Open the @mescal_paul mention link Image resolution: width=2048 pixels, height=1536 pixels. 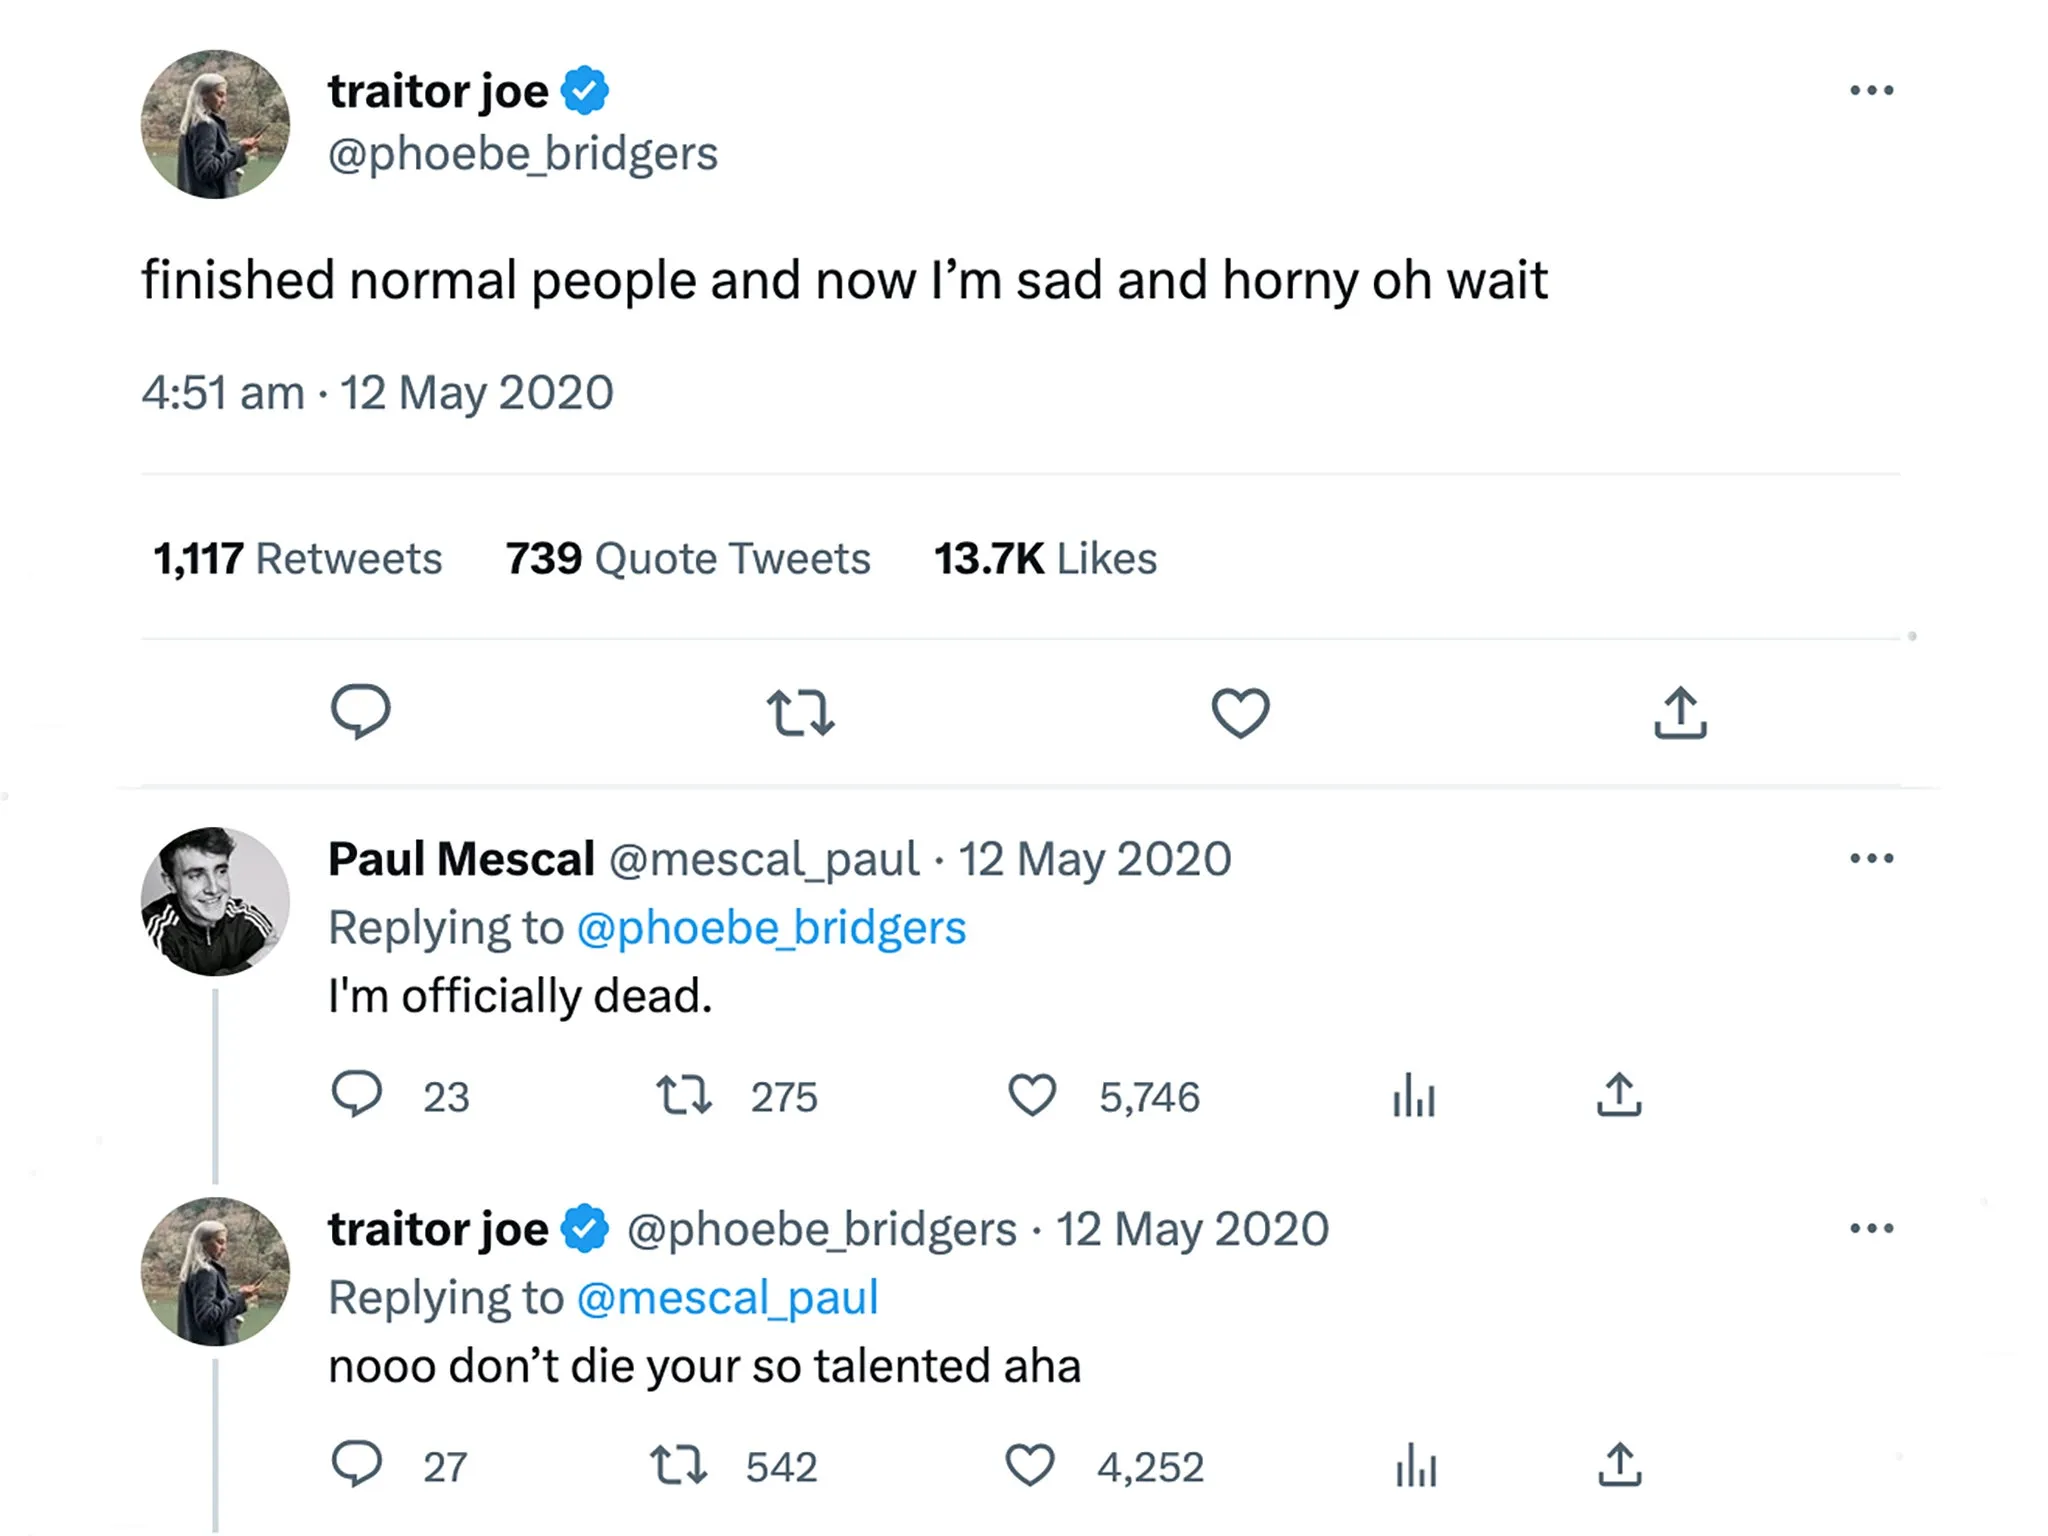[728, 1298]
